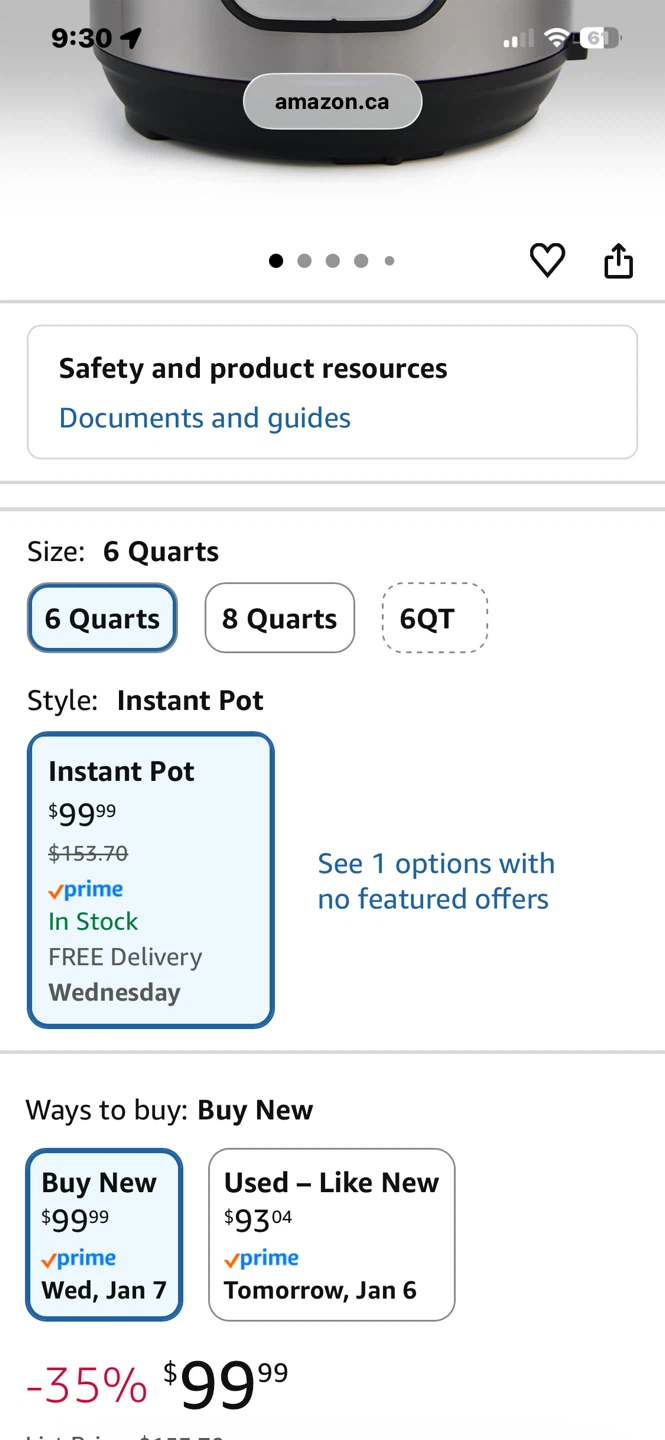Choose the Buy New purchase option
The width and height of the screenshot is (665, 1440).
[104, 1234]
